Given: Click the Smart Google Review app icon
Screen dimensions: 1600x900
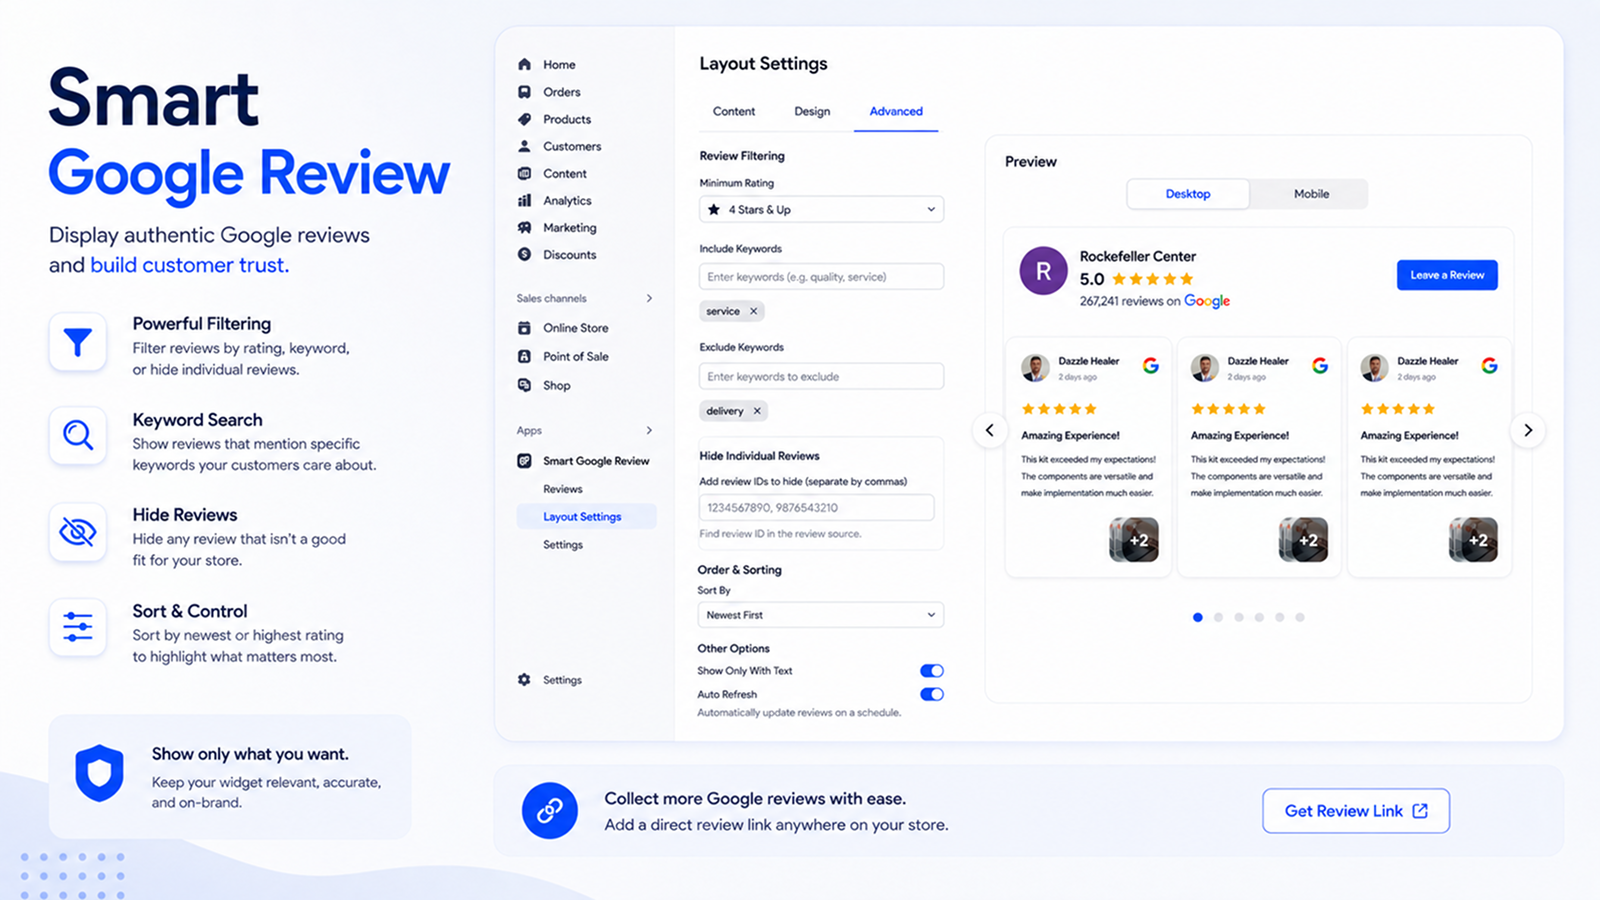Looking at the screenshot, I should click(524, 461).
